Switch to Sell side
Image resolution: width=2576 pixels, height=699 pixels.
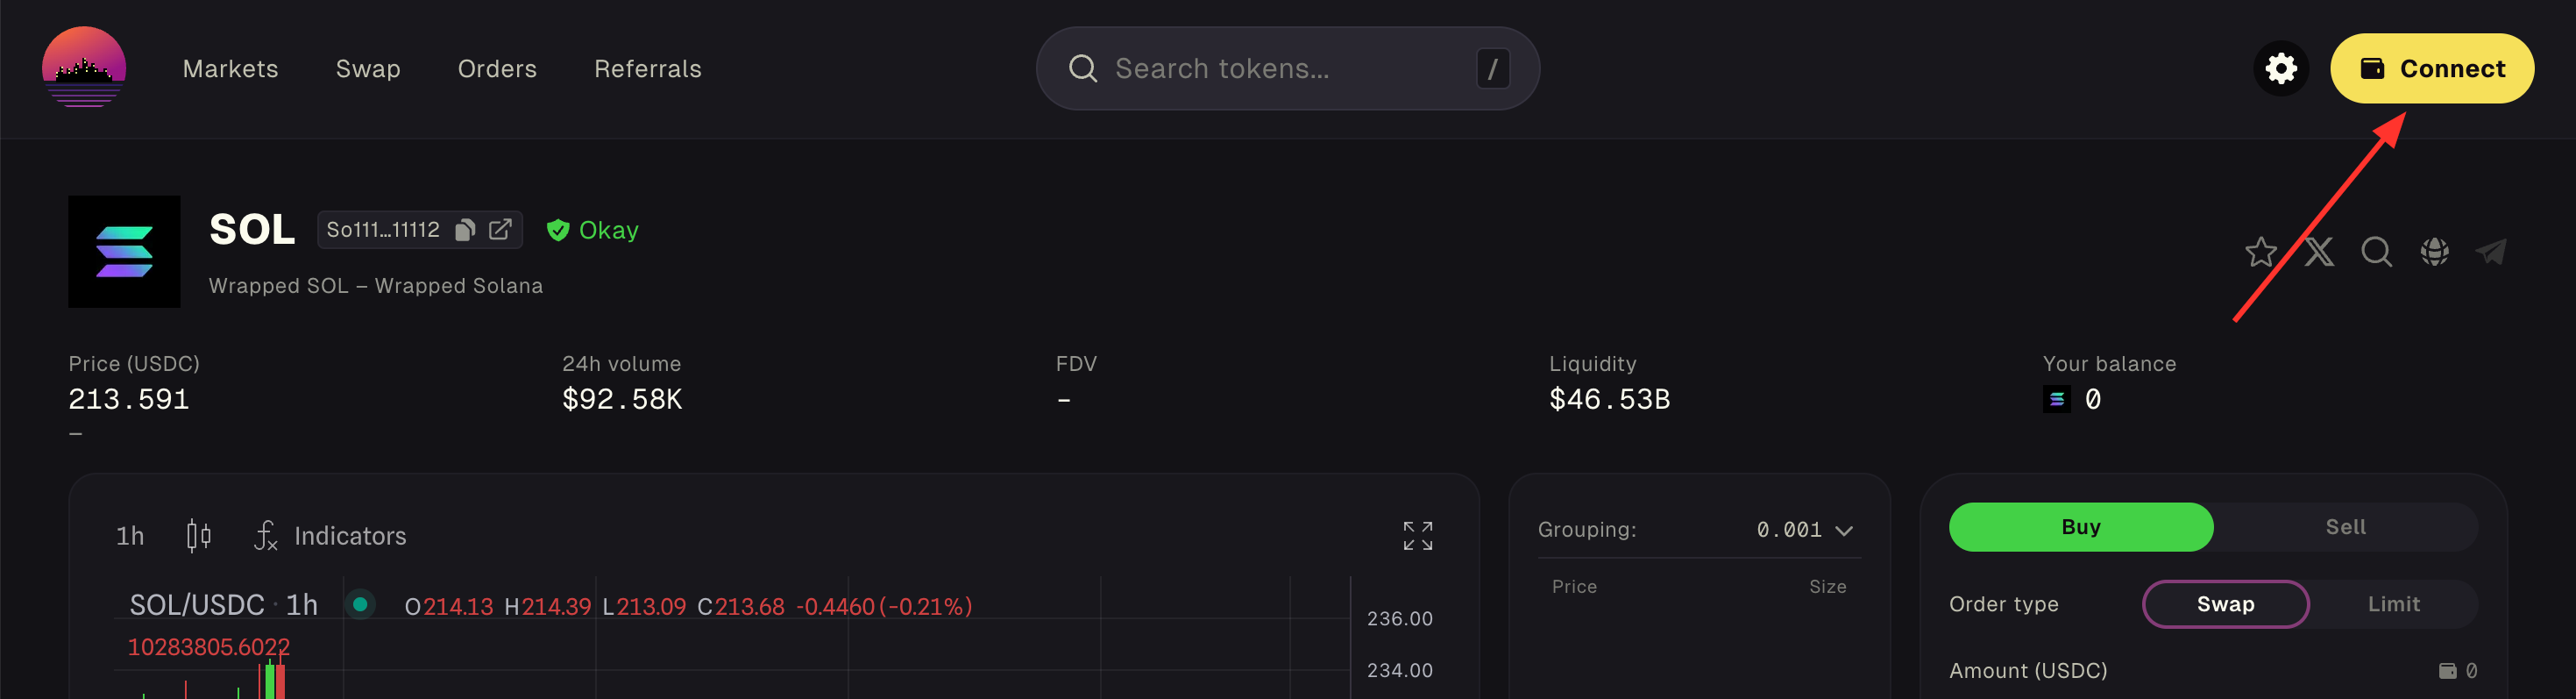pyautogui.click(x=2345, y=527)
